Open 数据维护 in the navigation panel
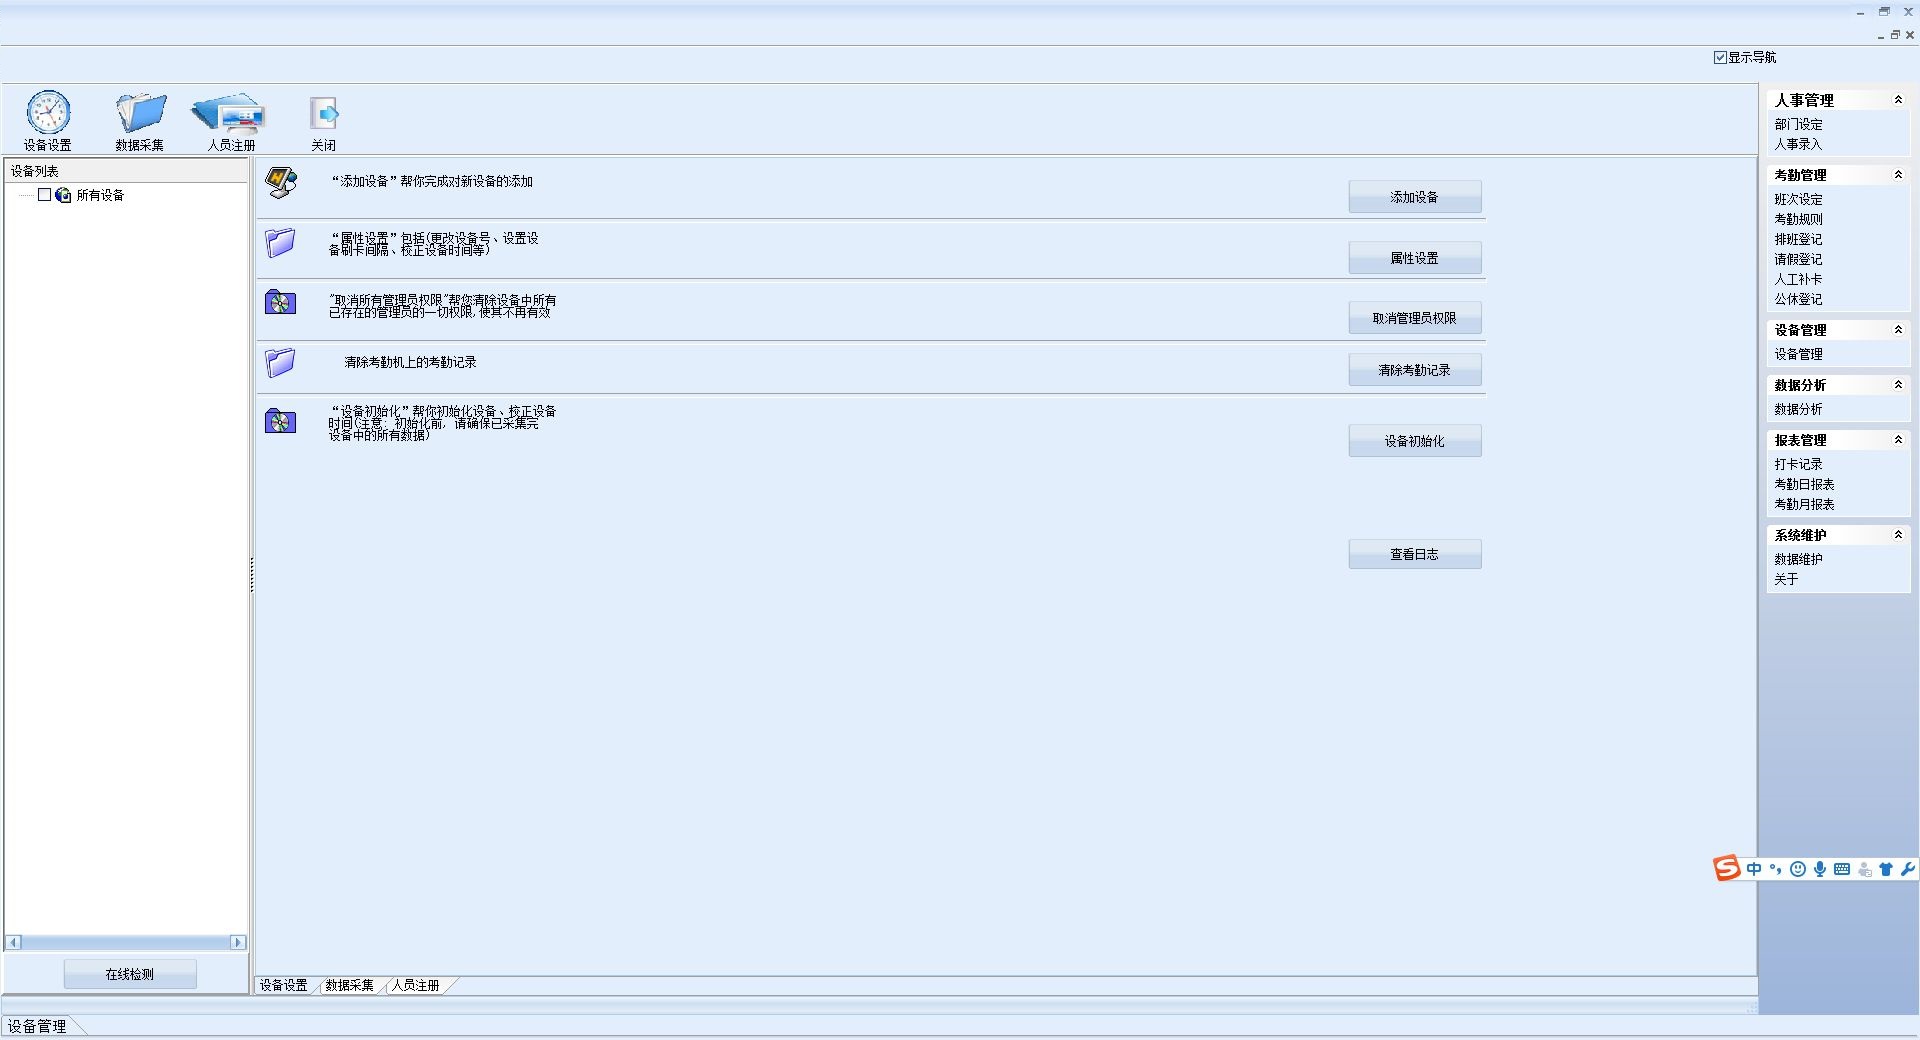Image resolution: width=1920 pixels, height=1040 pixels. click(1798, 559)
